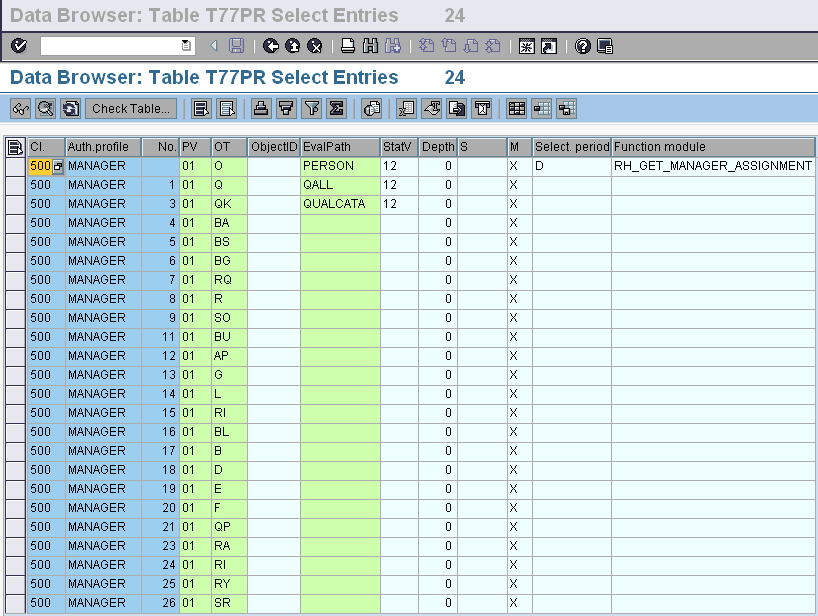The height and width of the screenshot is (616, 818).
Task: Click the QUALCATA EvalPath cell
Action: [340, 204]
